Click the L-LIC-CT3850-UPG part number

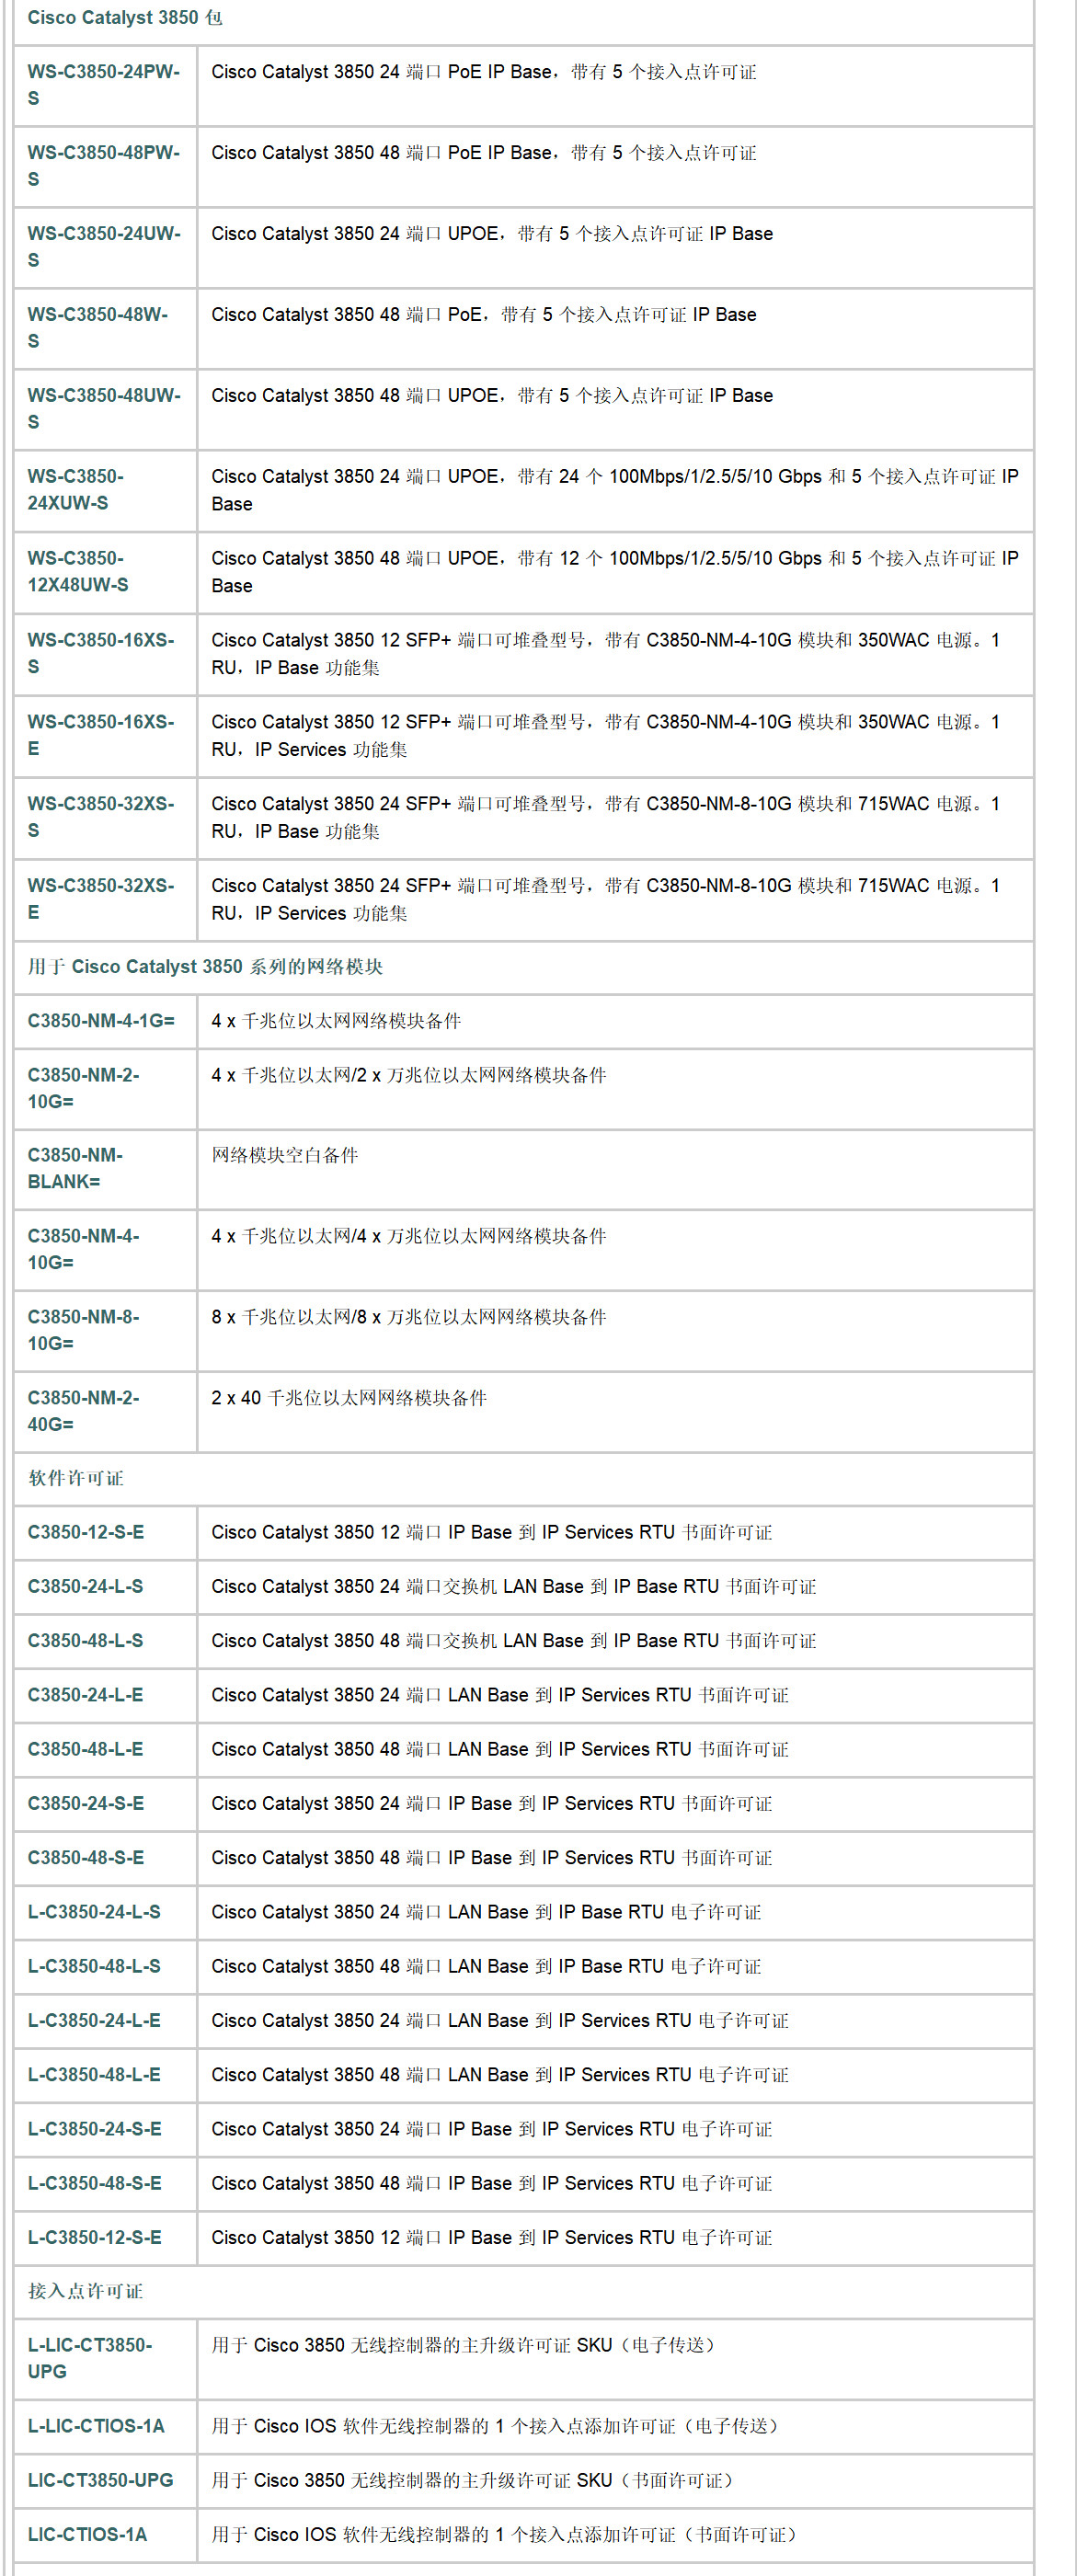(90, 2359)
